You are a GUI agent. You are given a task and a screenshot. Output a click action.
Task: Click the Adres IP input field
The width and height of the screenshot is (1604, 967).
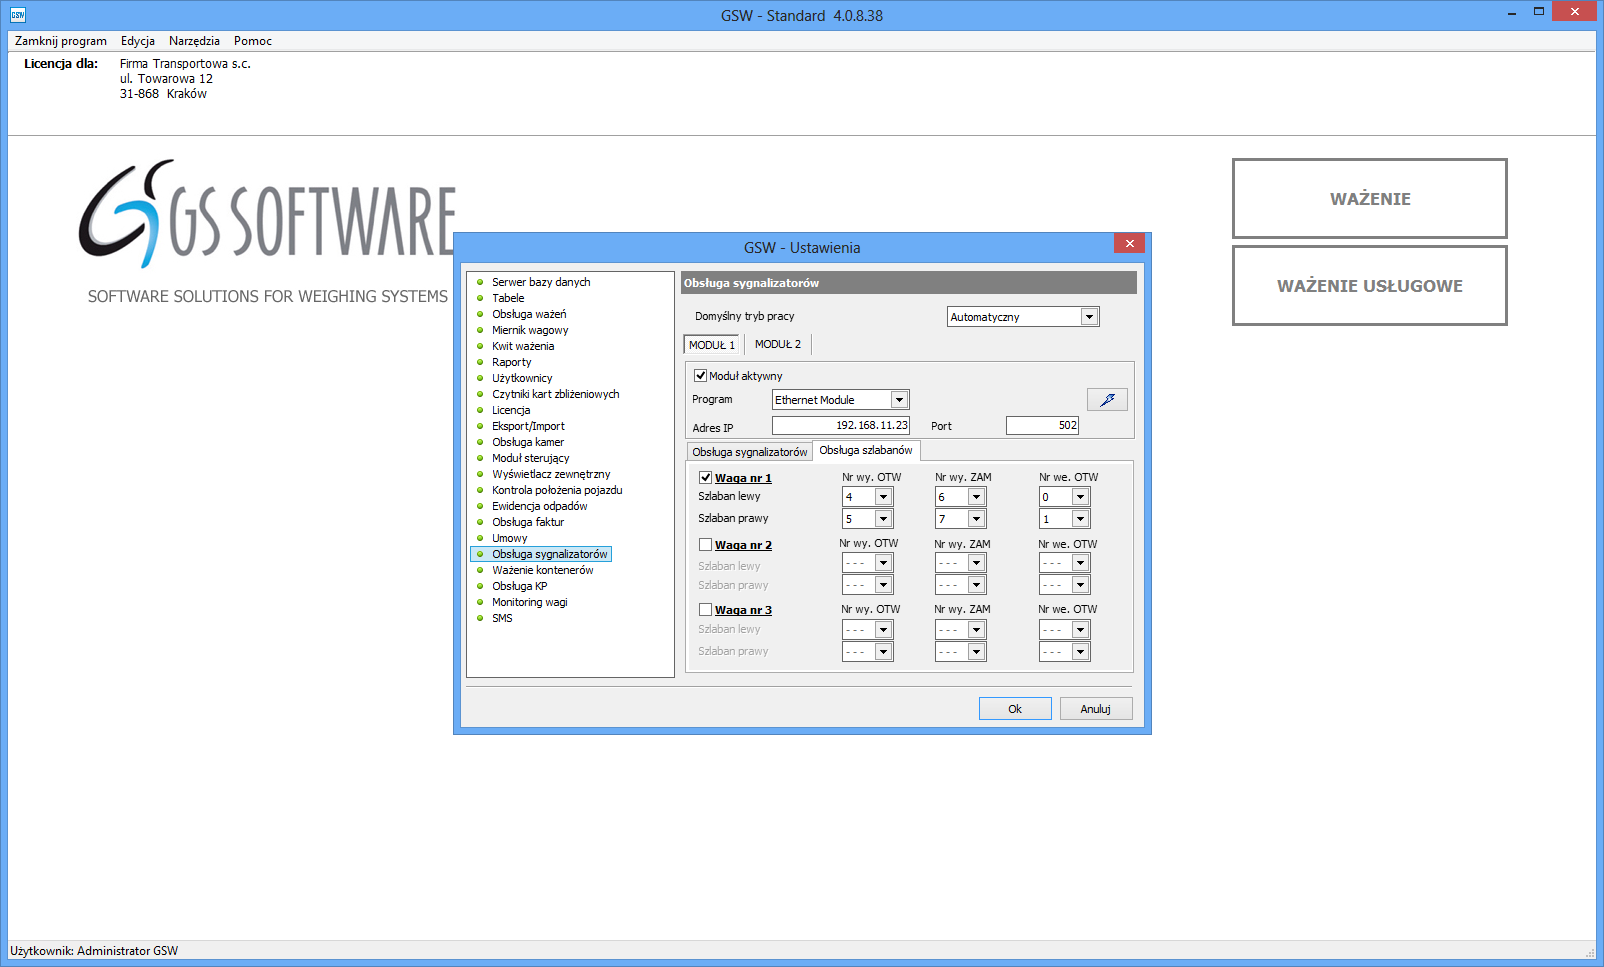coord(840,426)
